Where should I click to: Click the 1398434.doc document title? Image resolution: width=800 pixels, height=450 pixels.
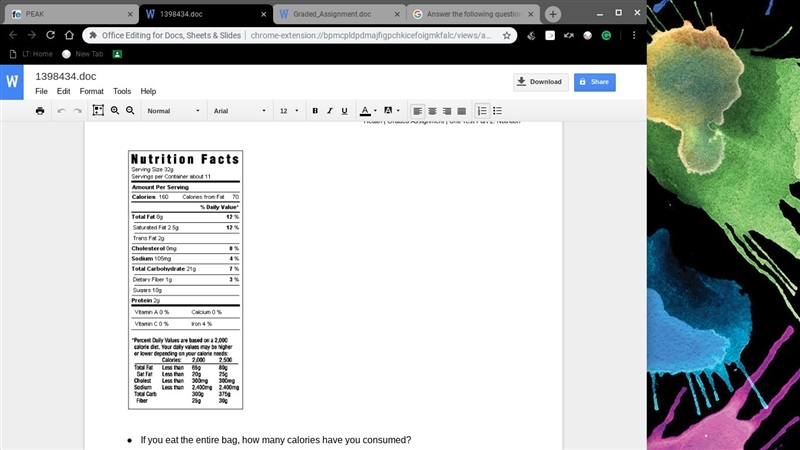coord(65,77)
